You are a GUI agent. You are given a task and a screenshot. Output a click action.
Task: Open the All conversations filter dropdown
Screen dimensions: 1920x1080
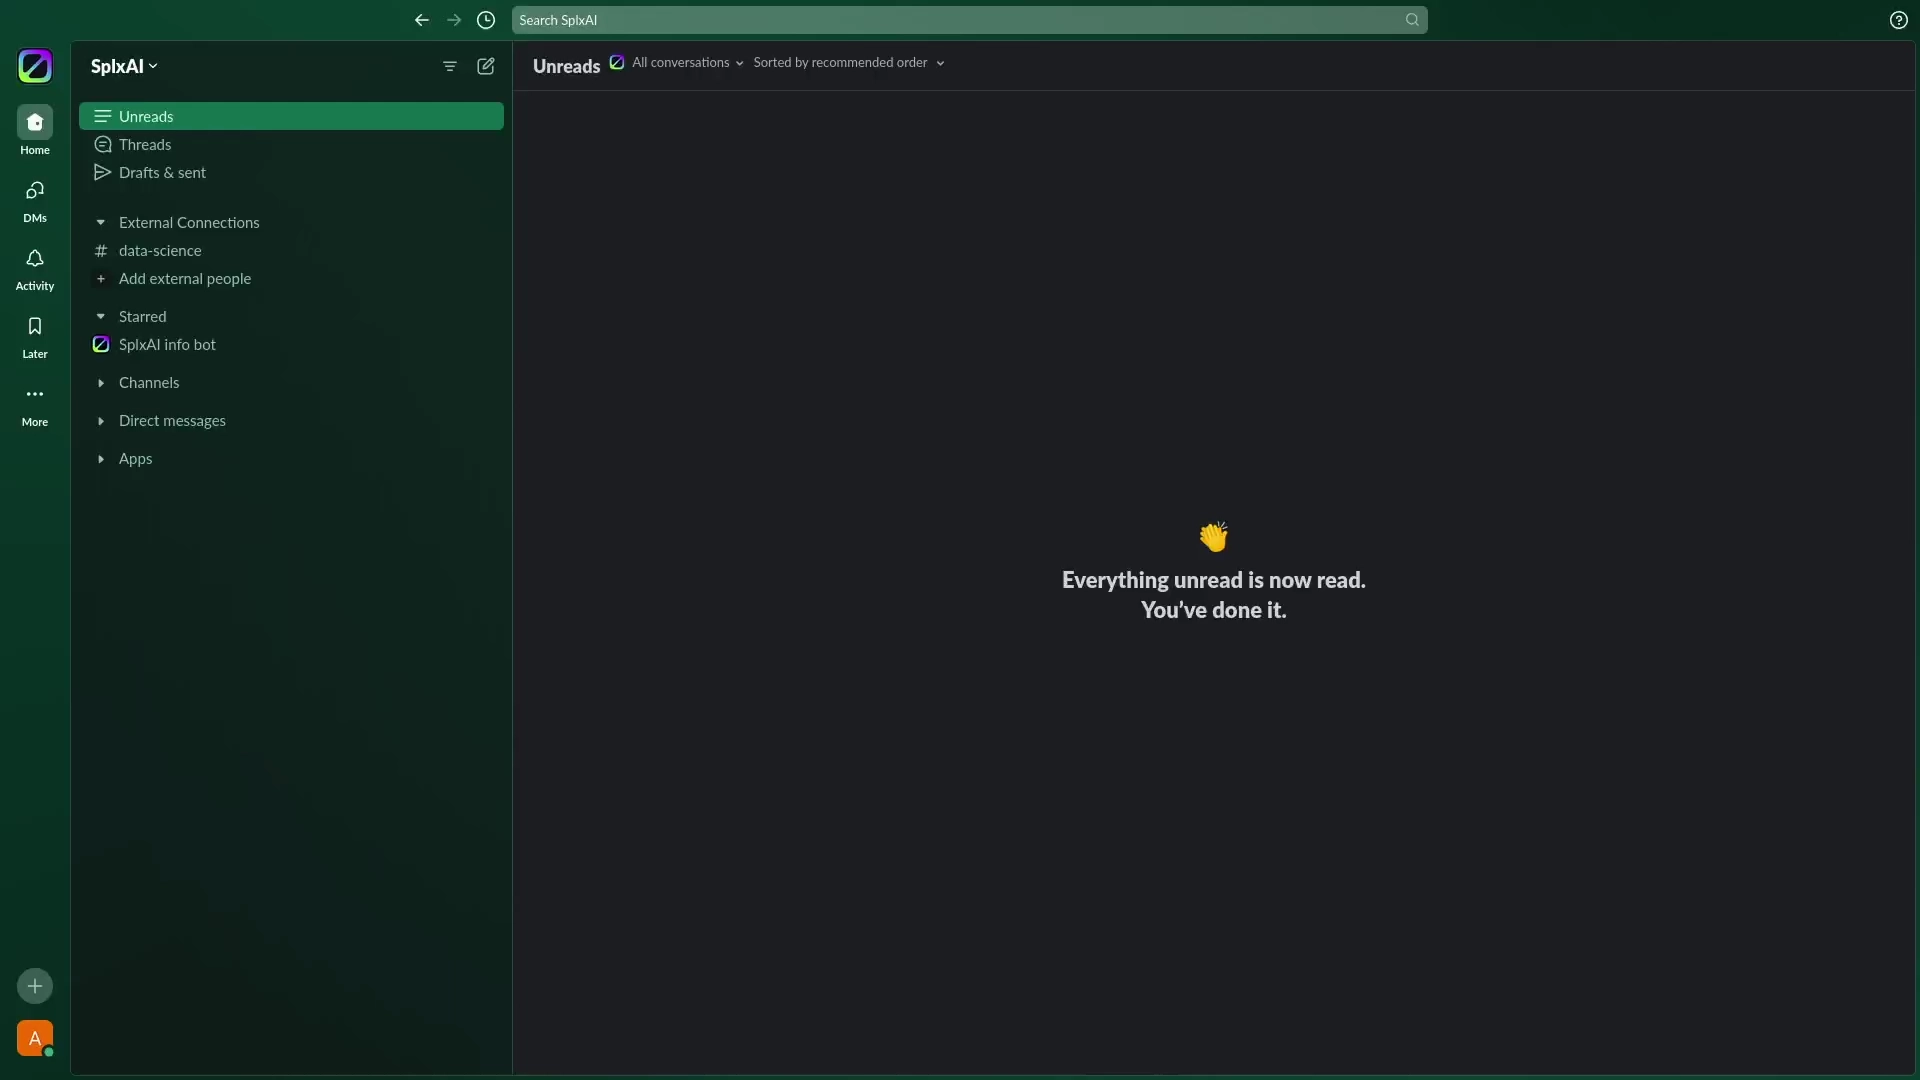687,63
